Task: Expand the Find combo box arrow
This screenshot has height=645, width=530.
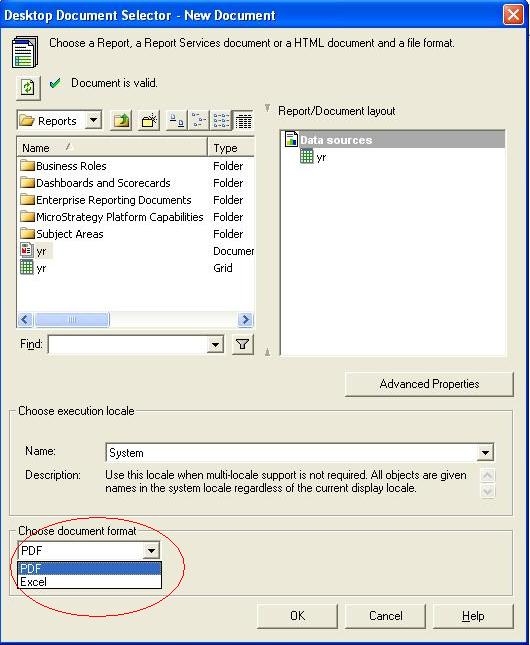Action: [215, 344]
